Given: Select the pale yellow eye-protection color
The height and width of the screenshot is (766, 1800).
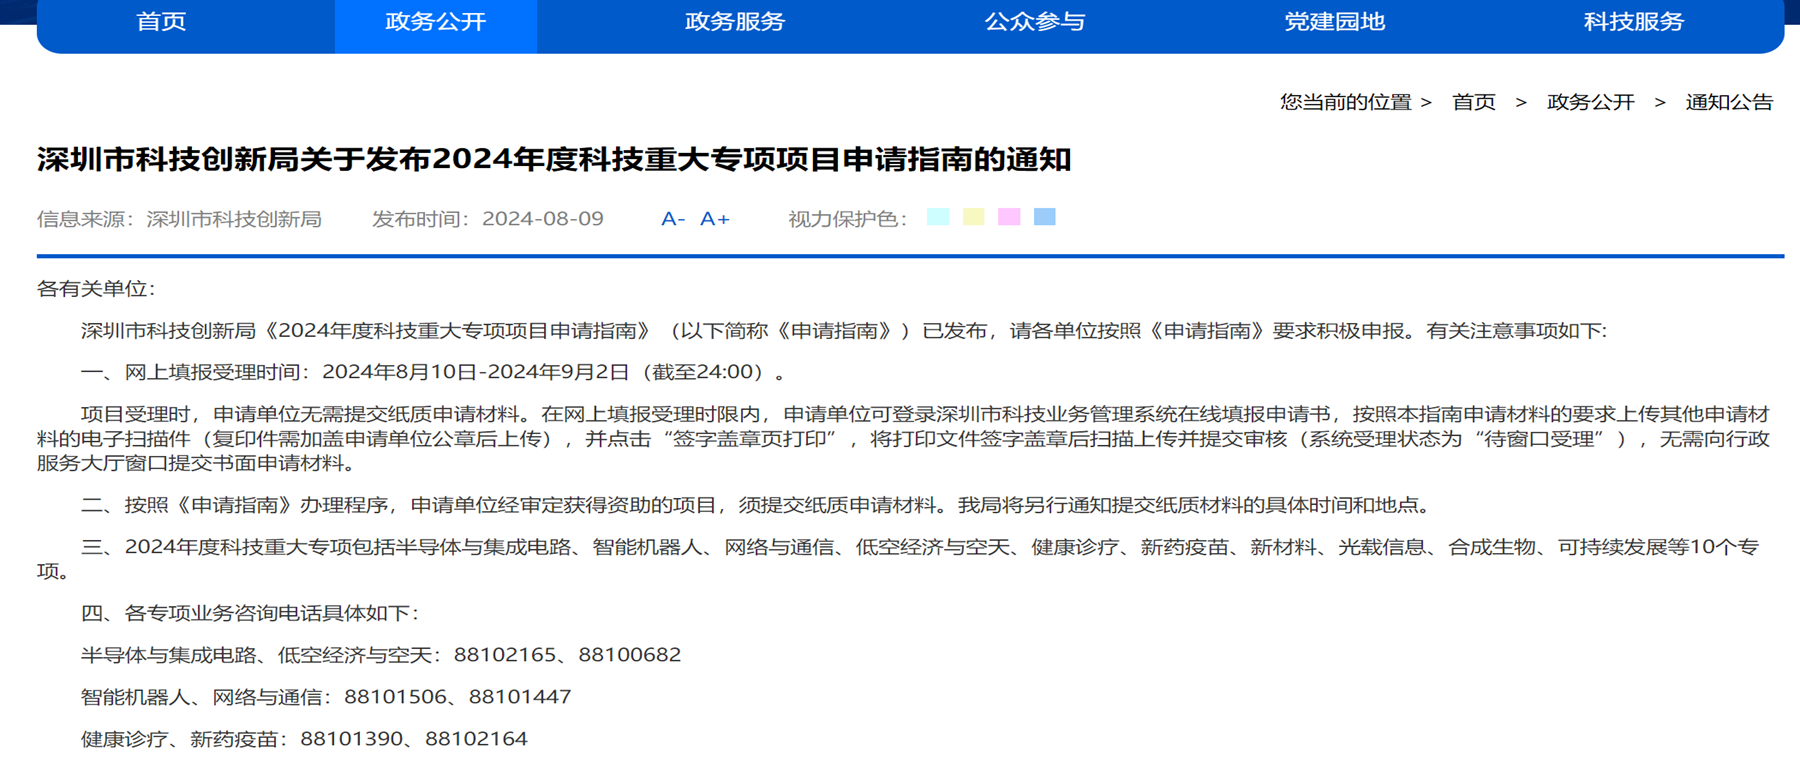Looking at the screenshot, I should click(x=973, y=217).
